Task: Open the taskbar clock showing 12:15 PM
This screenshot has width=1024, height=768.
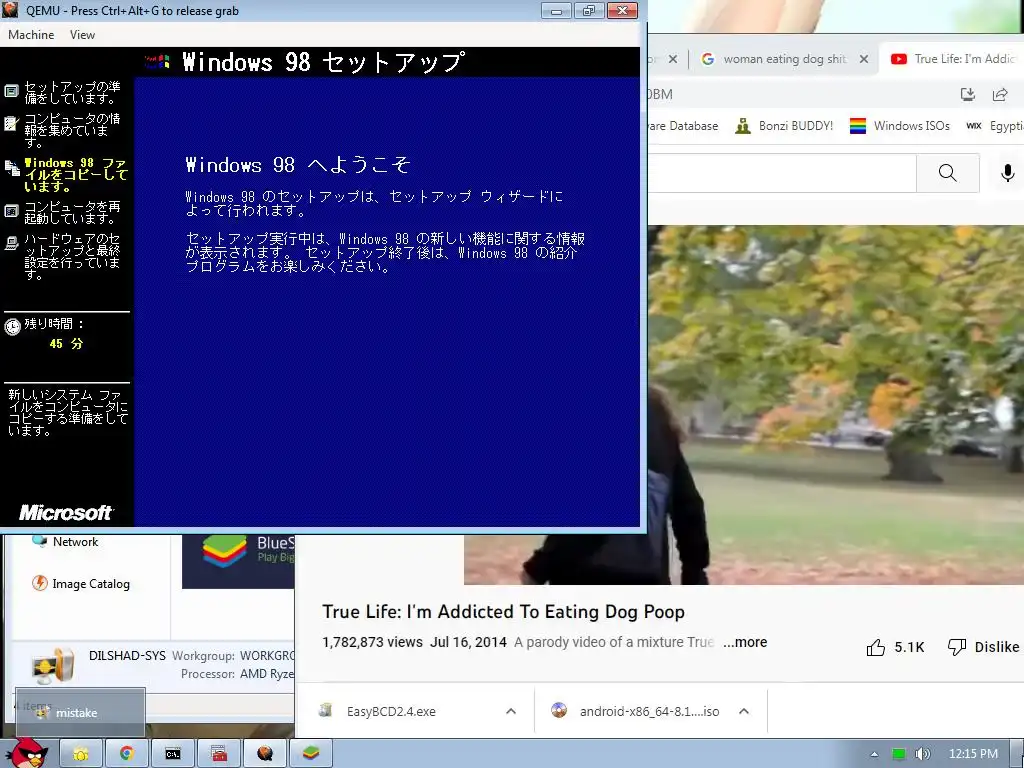Action: click(973, 754)
